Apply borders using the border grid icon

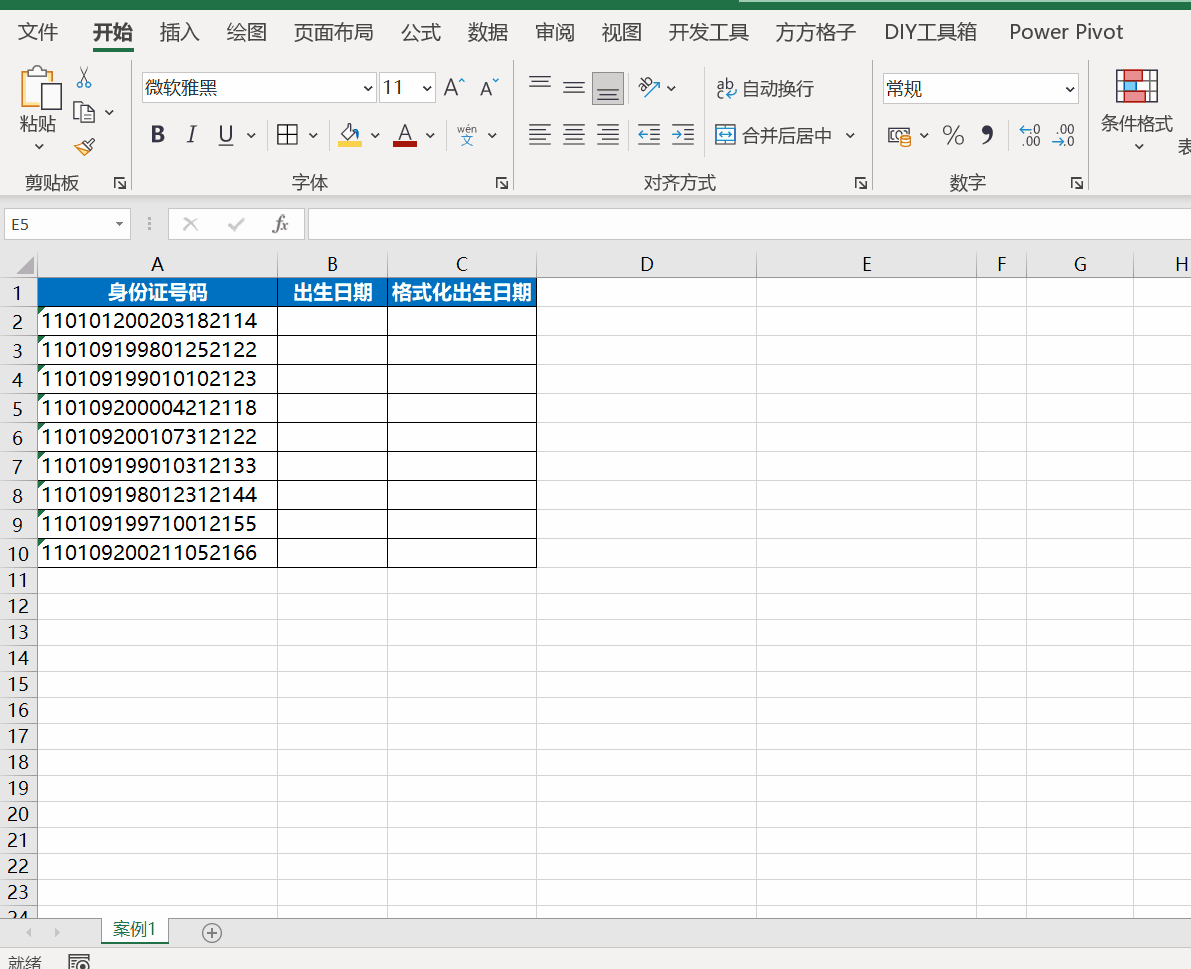(x=287, y=135)
